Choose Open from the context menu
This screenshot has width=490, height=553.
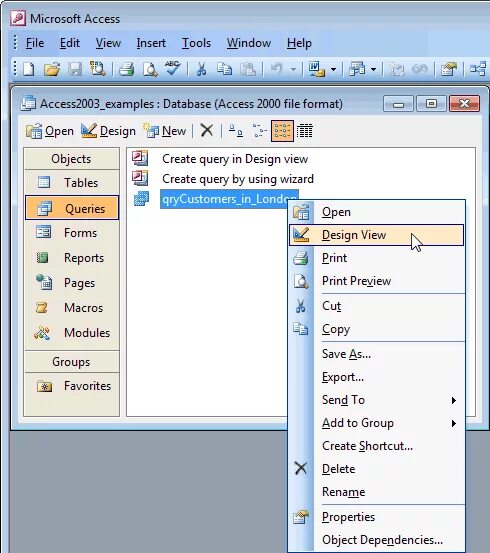coord(376,212)
